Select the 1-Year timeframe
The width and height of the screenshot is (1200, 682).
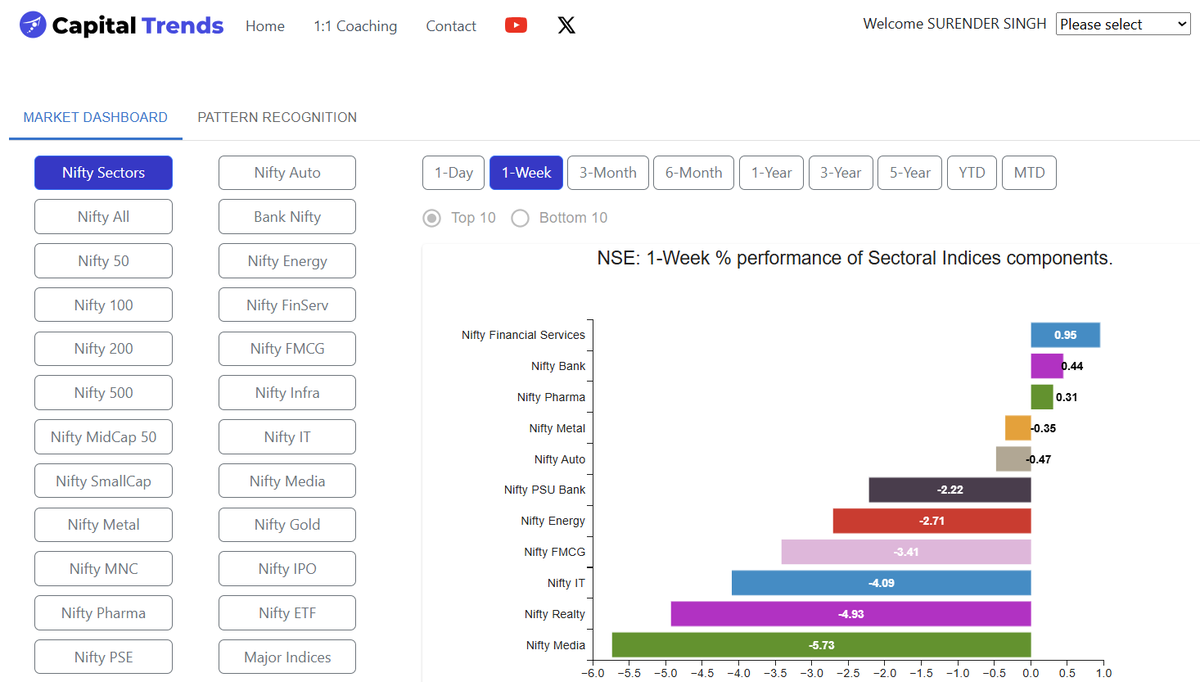point(772,173)
